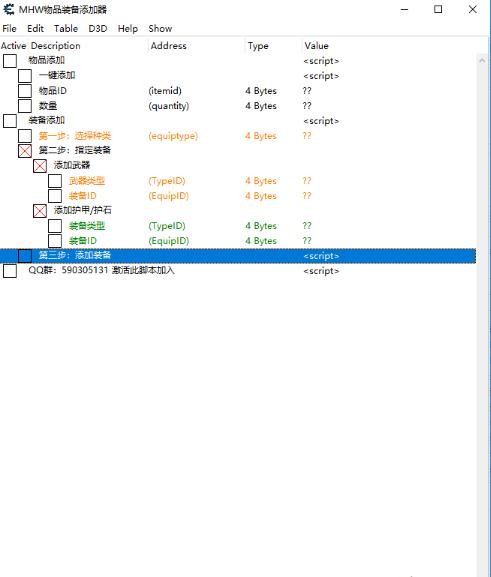Open the D3D menu
The width and height of the screenshot is (491, 577).
click(98, 29)
